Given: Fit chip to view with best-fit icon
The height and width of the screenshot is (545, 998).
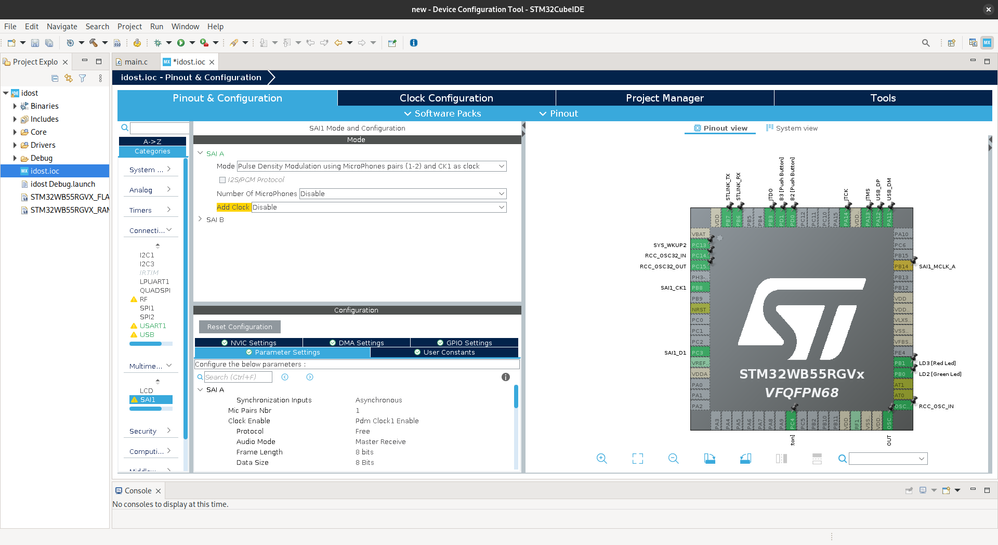Looking at the screenshot, I should coord(637,458).
